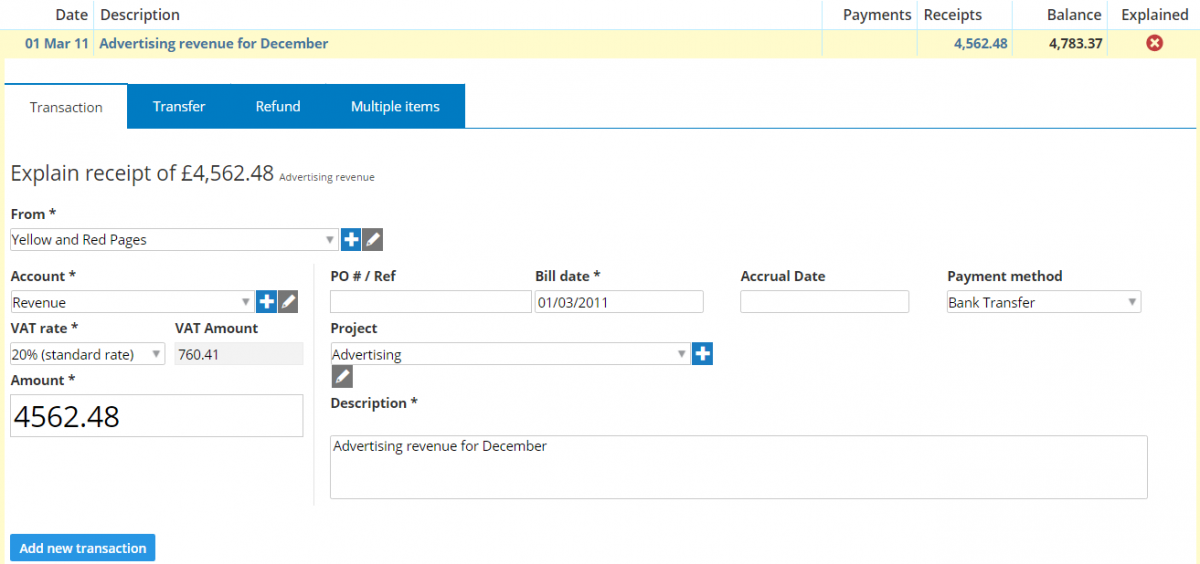
Task: Switch to the Multiple items tab
Action: coord(395,106)
